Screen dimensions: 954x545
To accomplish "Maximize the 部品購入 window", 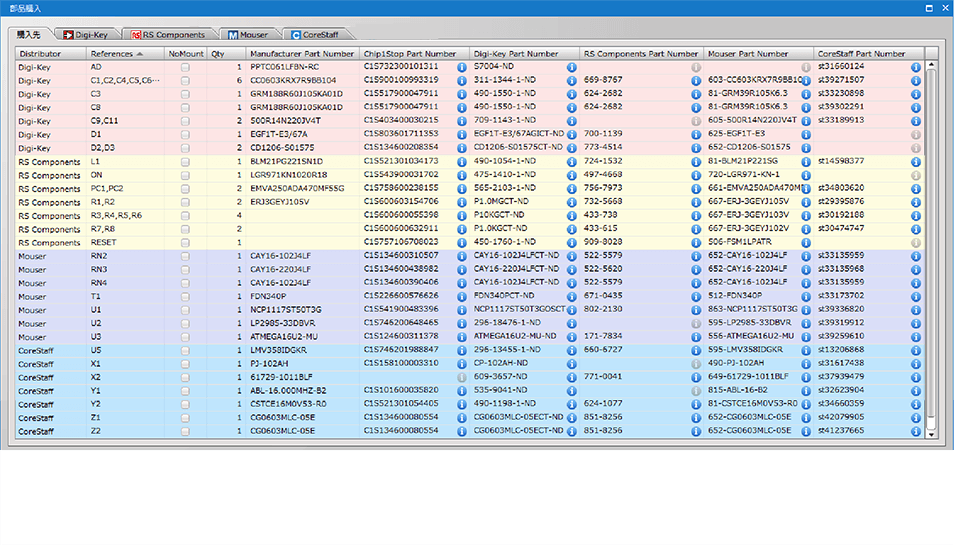I will 929,8.
